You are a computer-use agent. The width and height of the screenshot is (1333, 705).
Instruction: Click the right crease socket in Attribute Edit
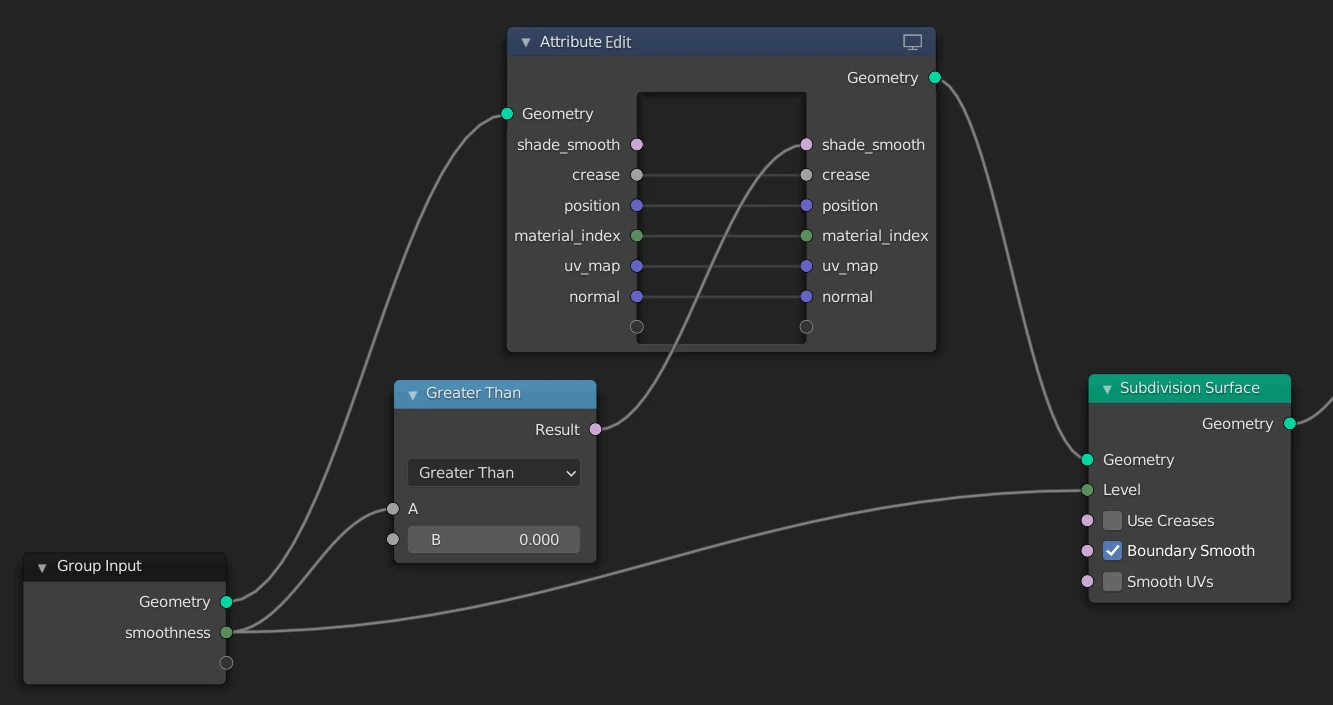(807, 175)
